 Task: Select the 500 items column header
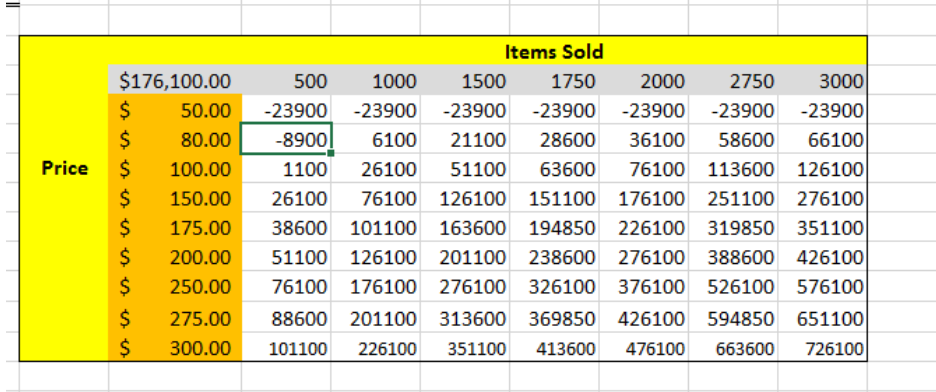coord(286,81)
